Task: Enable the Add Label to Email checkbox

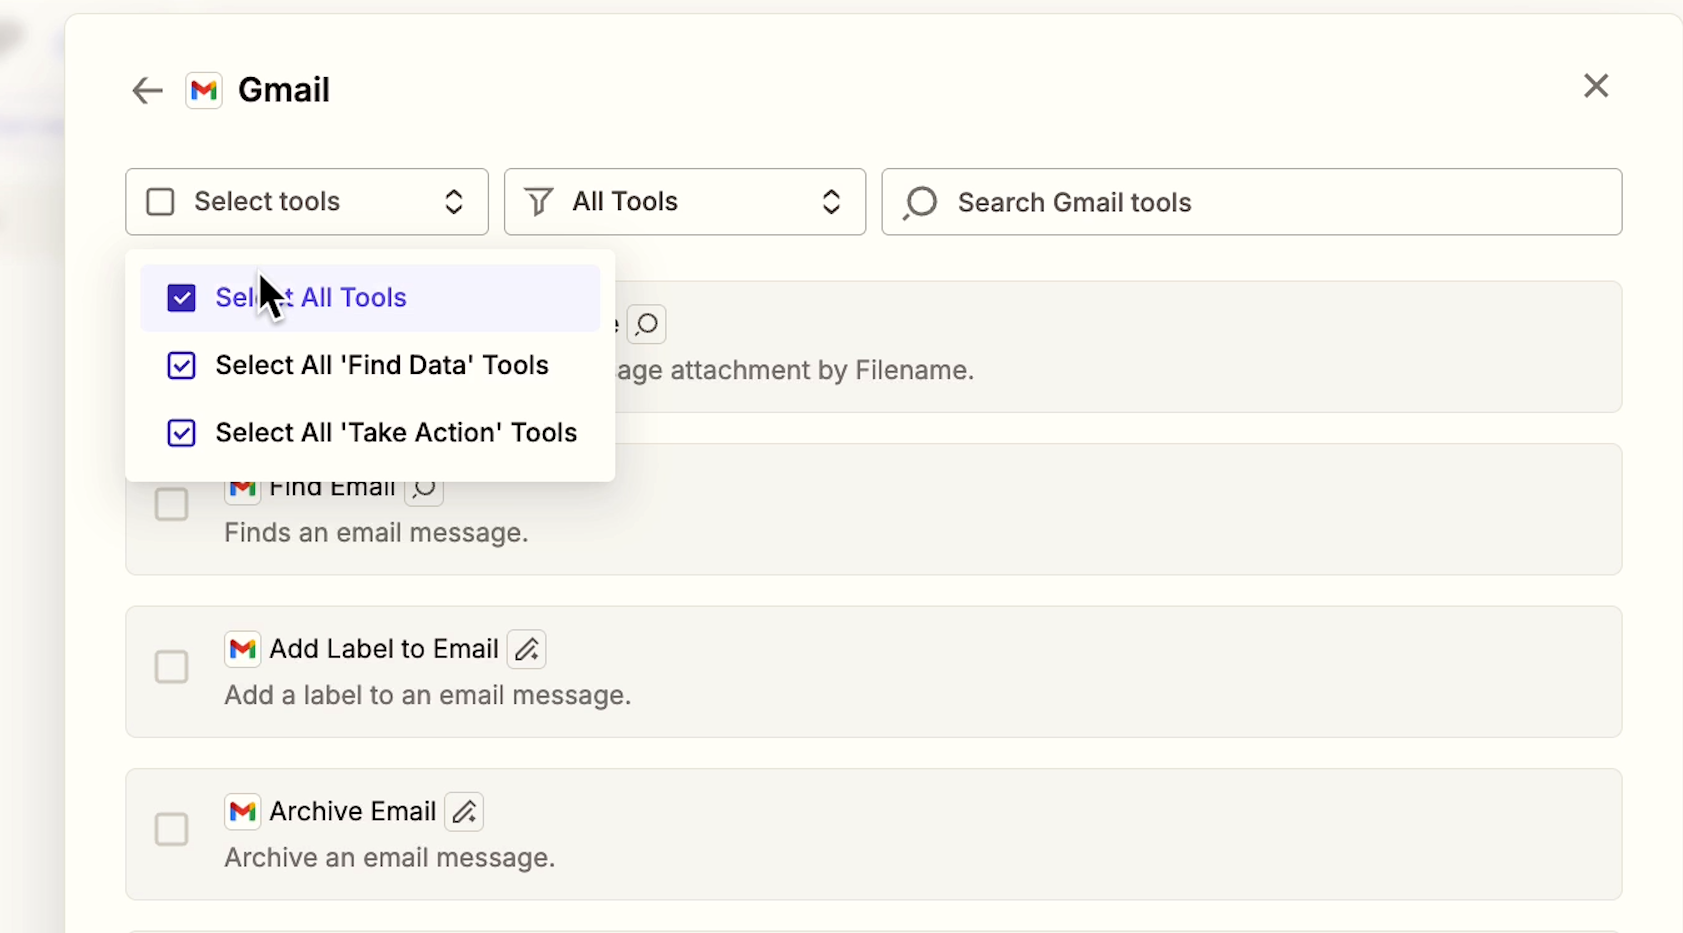Action: tap(171, 667)
